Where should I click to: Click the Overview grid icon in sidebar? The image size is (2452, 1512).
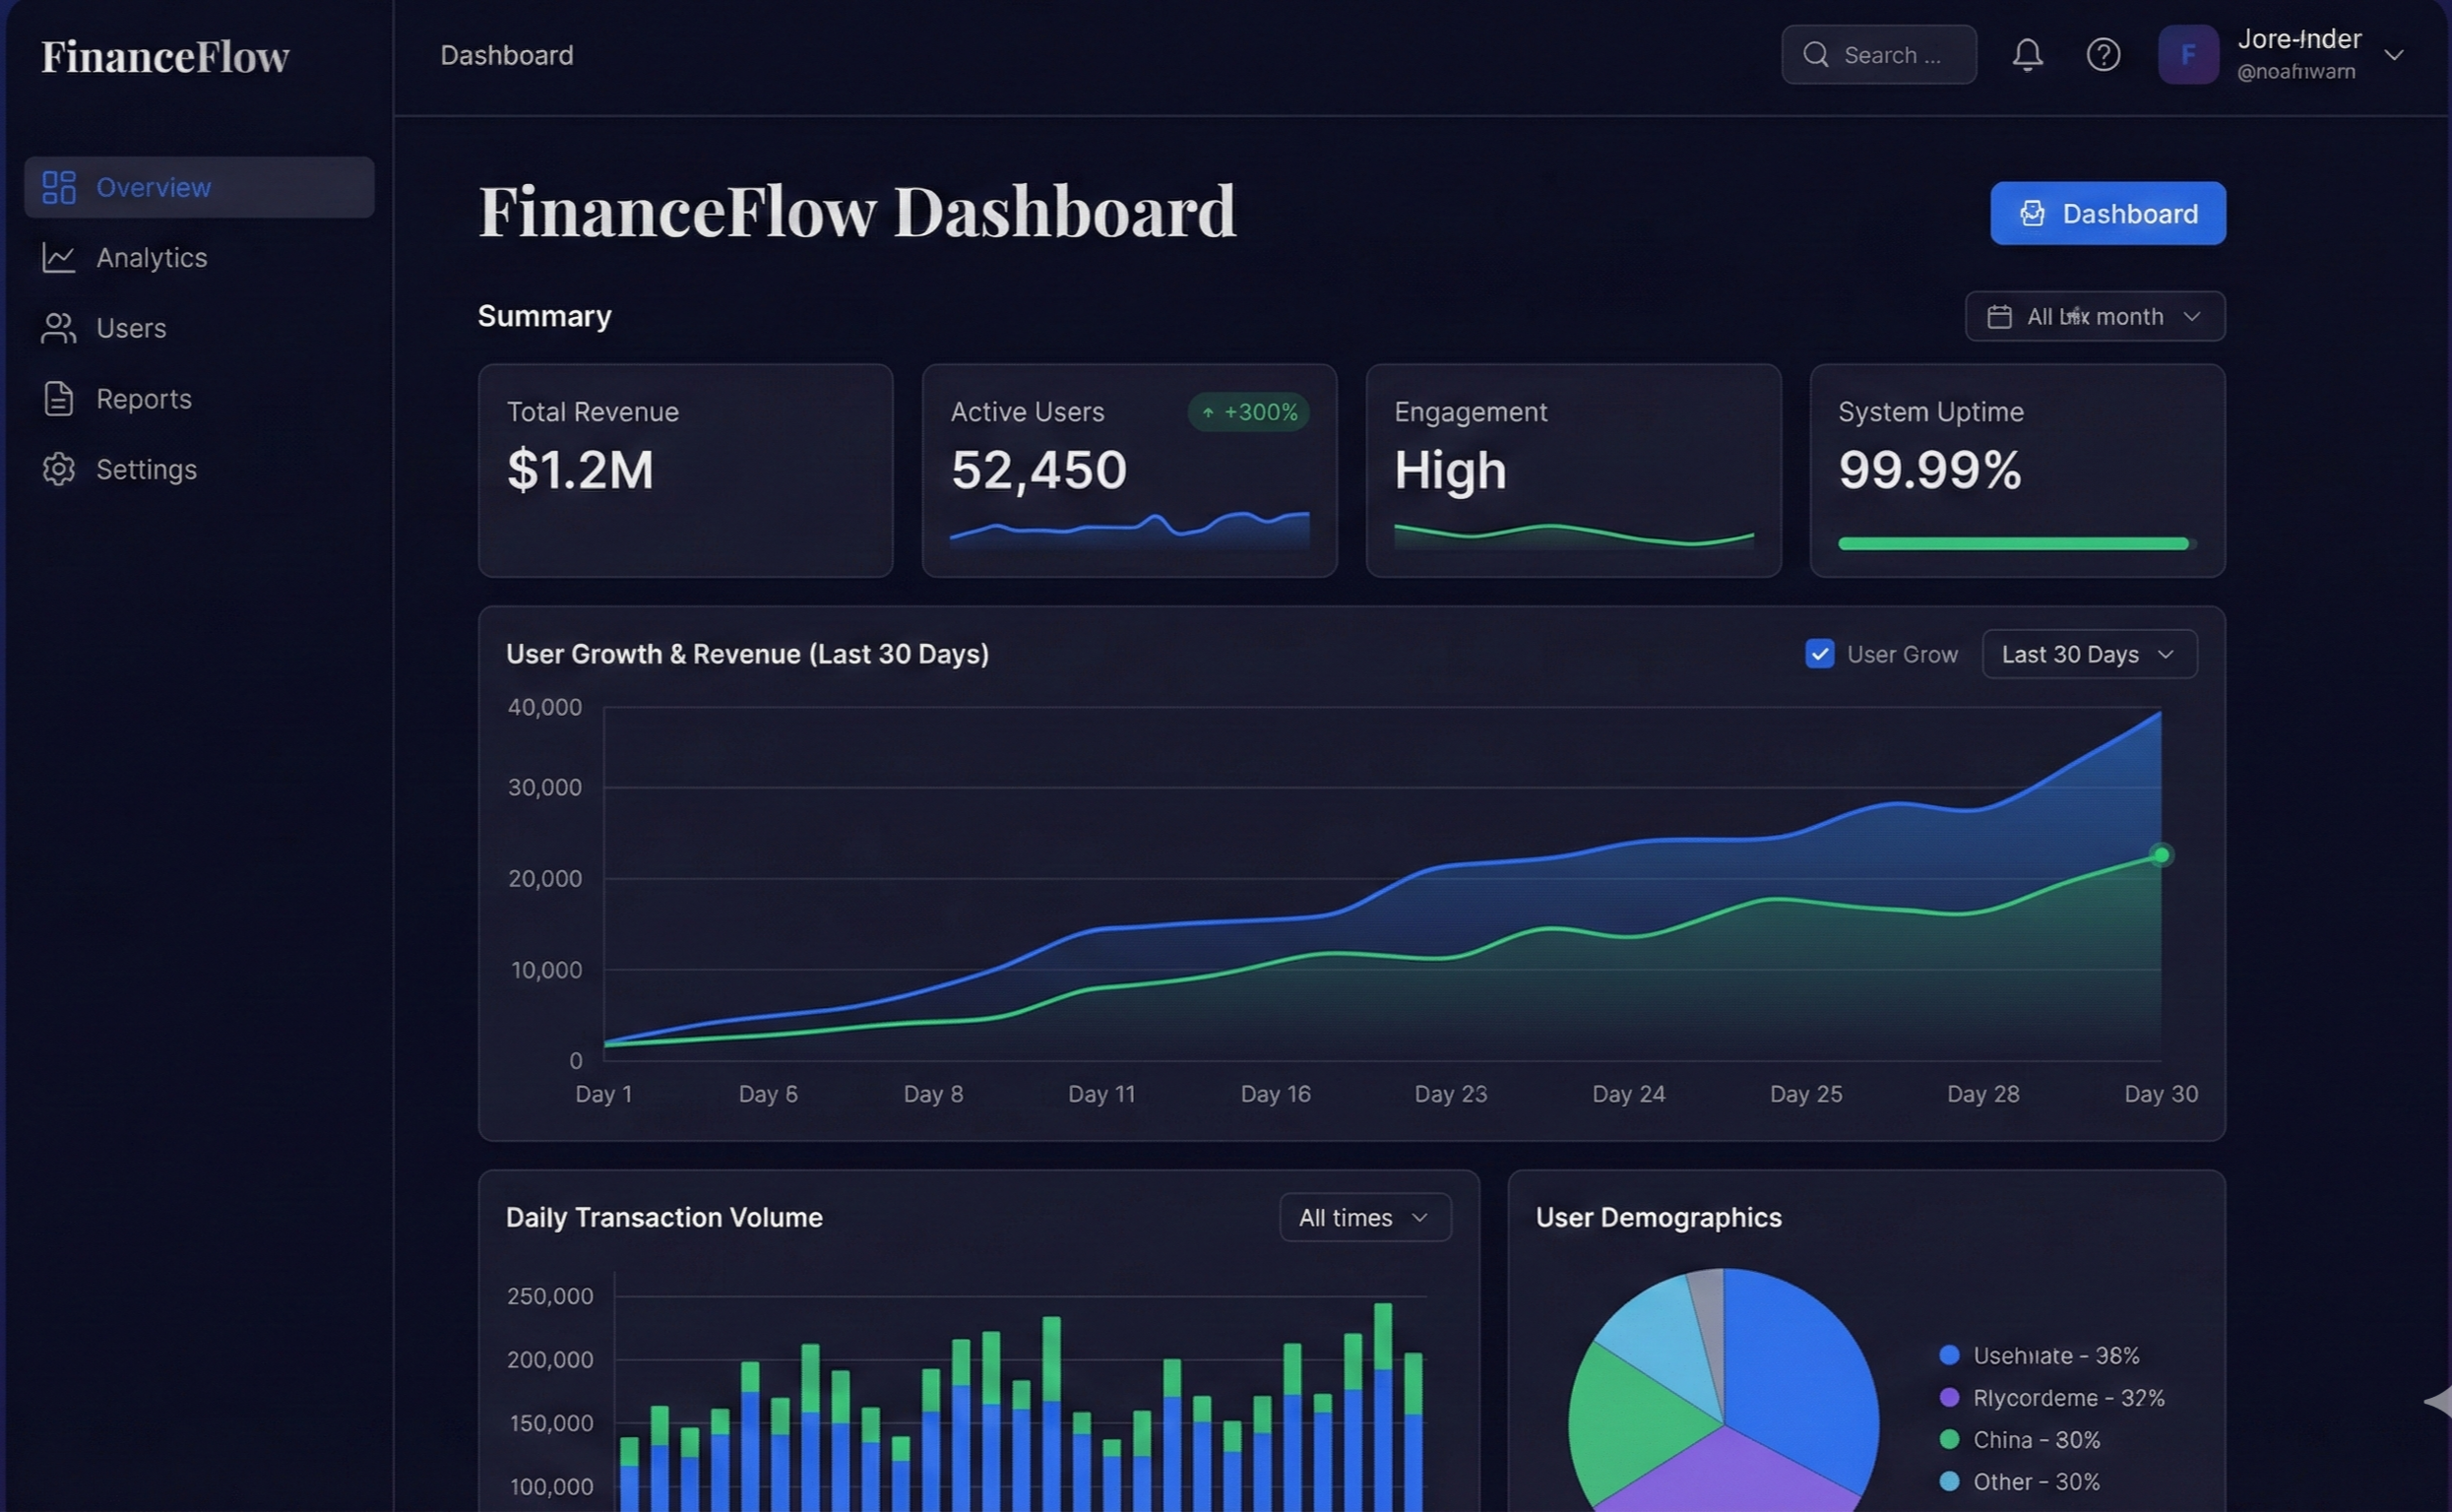59,187
